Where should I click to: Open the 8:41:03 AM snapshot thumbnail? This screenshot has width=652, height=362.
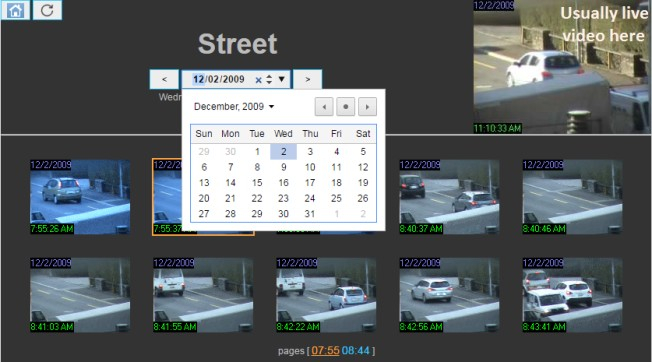(x=80, y=295)
